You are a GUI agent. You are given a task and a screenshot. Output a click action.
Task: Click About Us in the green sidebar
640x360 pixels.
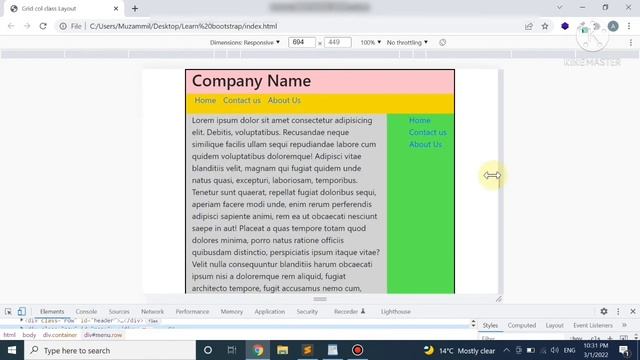coord(425,144)
